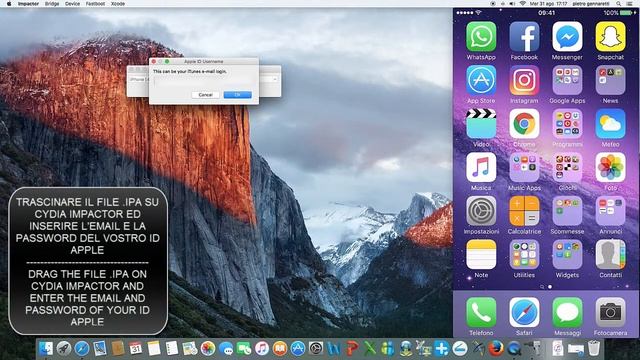Tap Telefono in the iPhone dock
Screen dimensions: 640x360
481,313
